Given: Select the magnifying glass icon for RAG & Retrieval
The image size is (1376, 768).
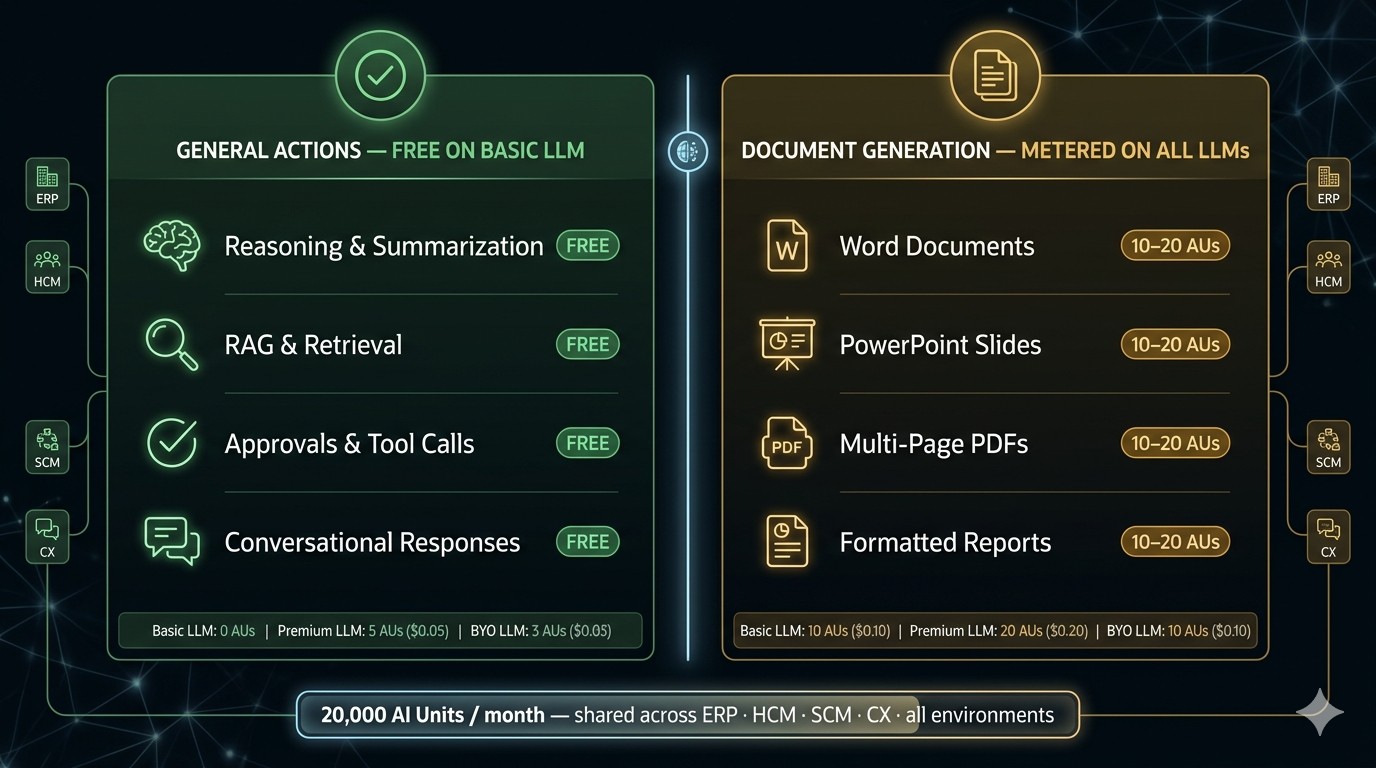Looking at the screenshot, I should click(x=172, y=344).
